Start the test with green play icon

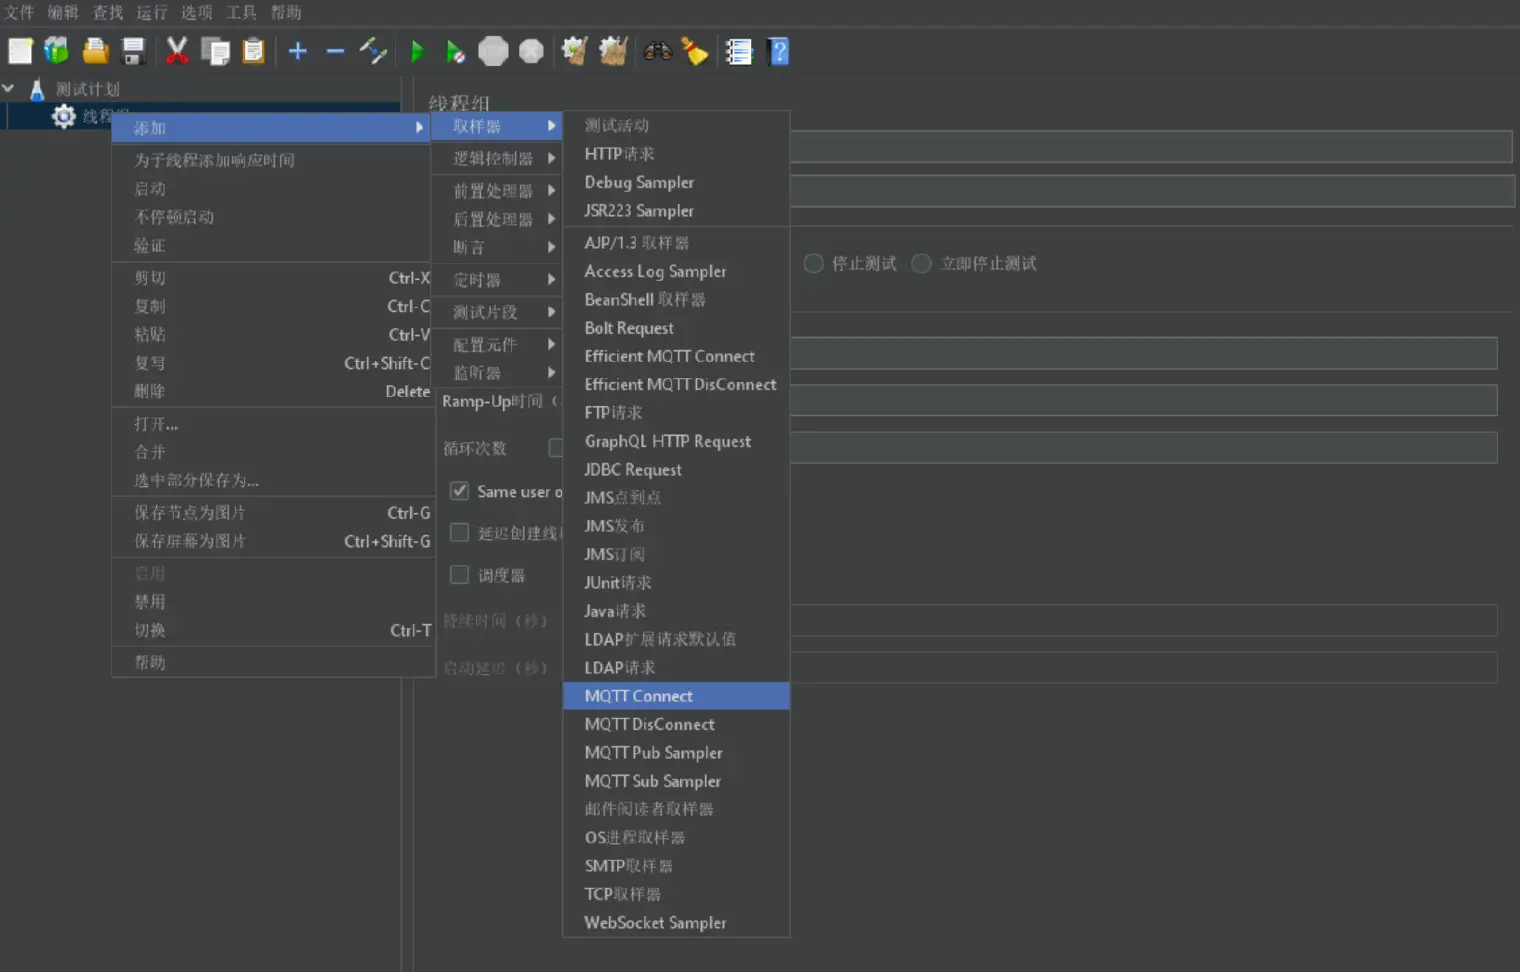[417, 51]
